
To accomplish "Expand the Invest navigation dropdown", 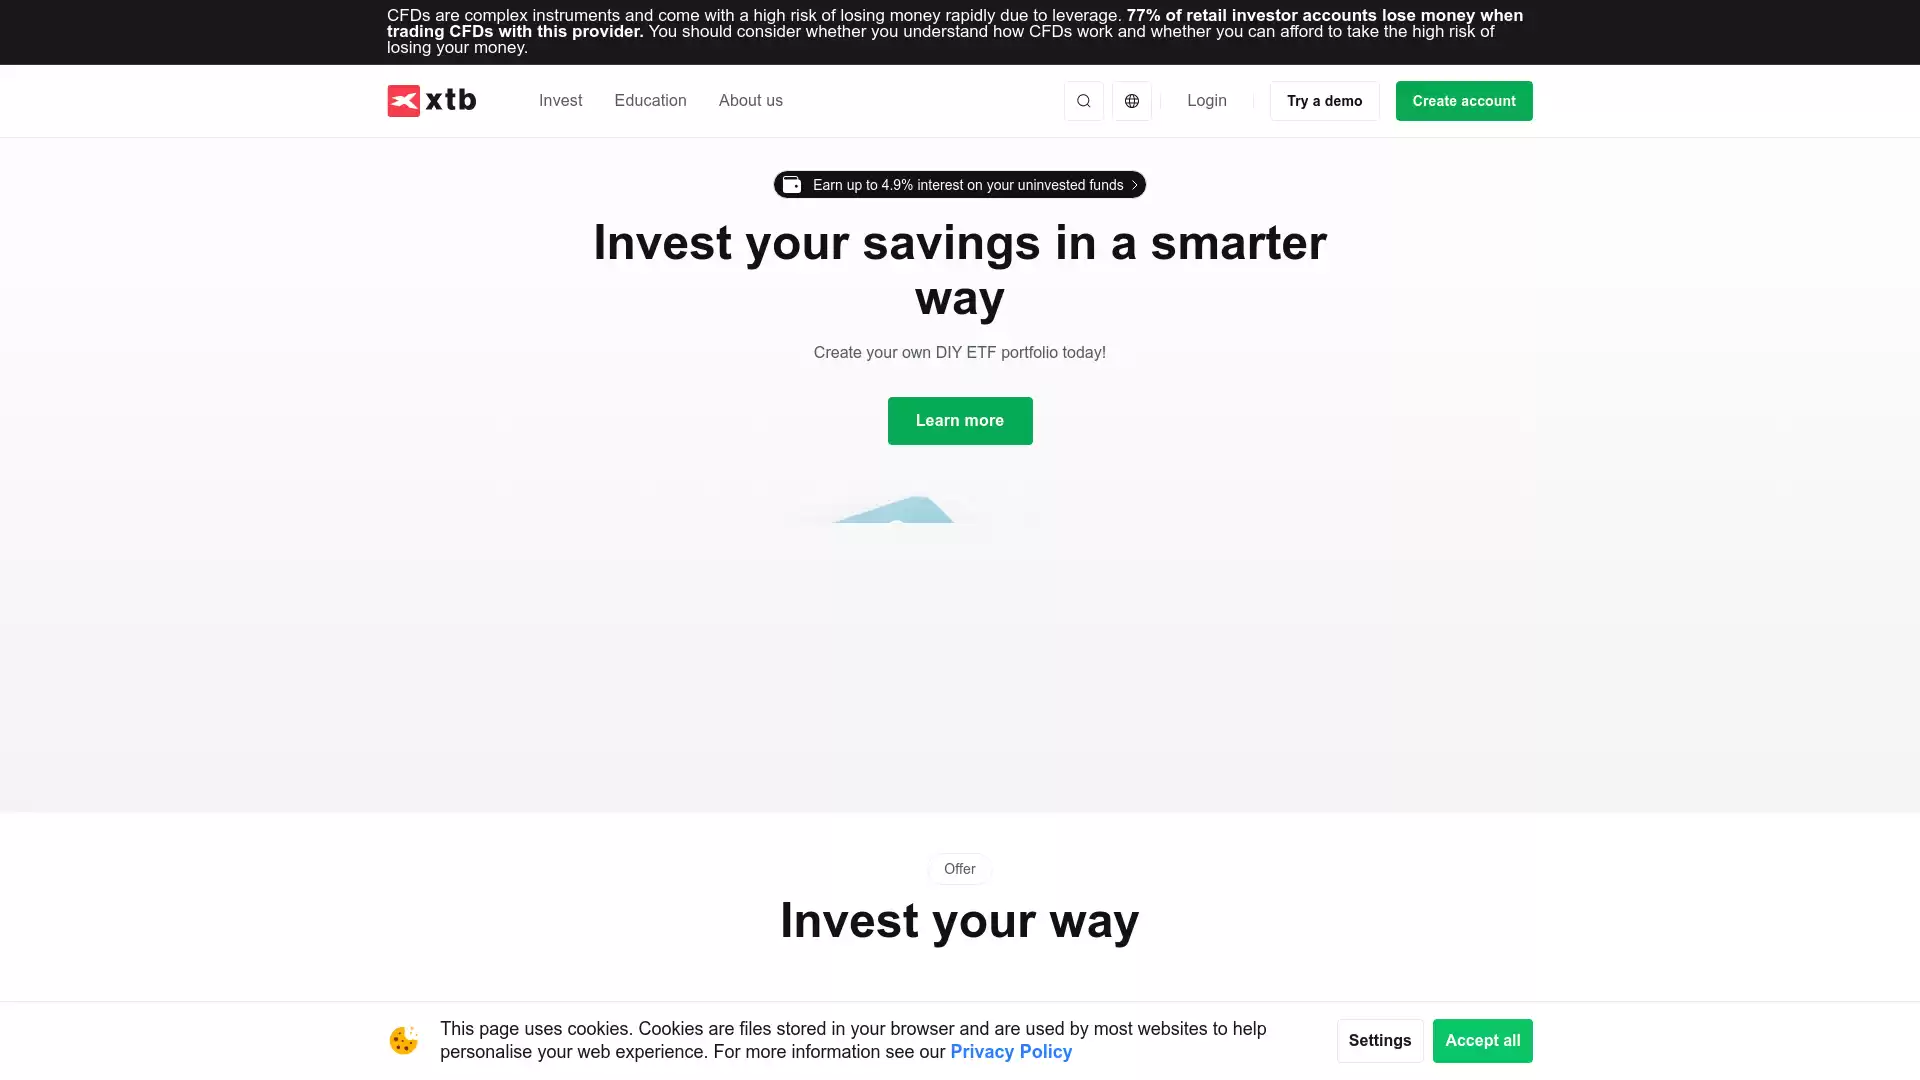I will [x=560, y=100].
